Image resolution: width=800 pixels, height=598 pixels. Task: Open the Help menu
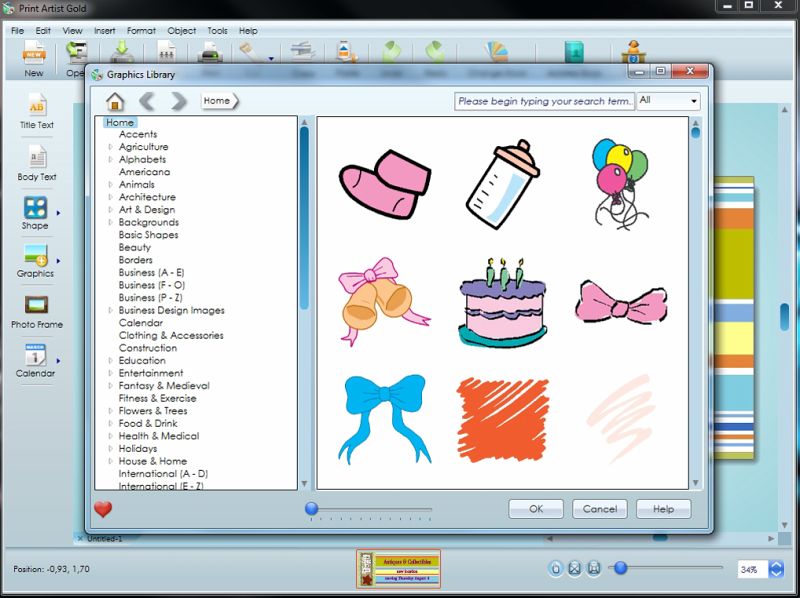(248, 31)
